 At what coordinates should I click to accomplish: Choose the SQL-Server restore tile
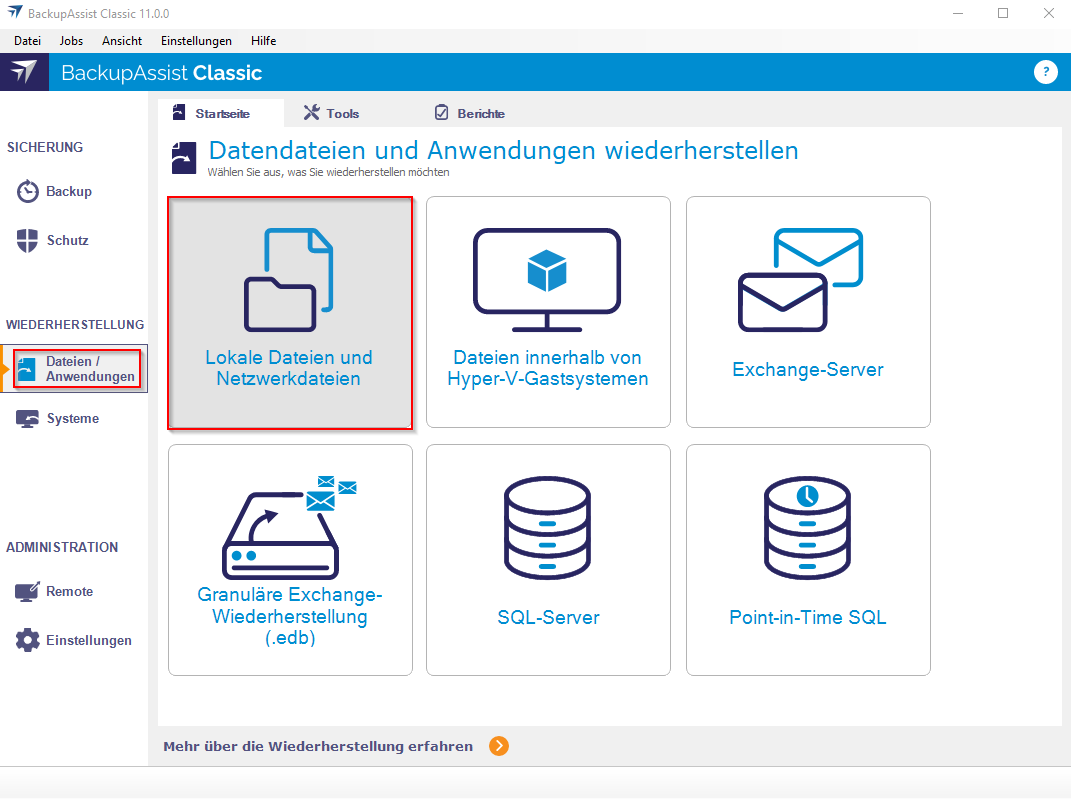pos(548,560)
